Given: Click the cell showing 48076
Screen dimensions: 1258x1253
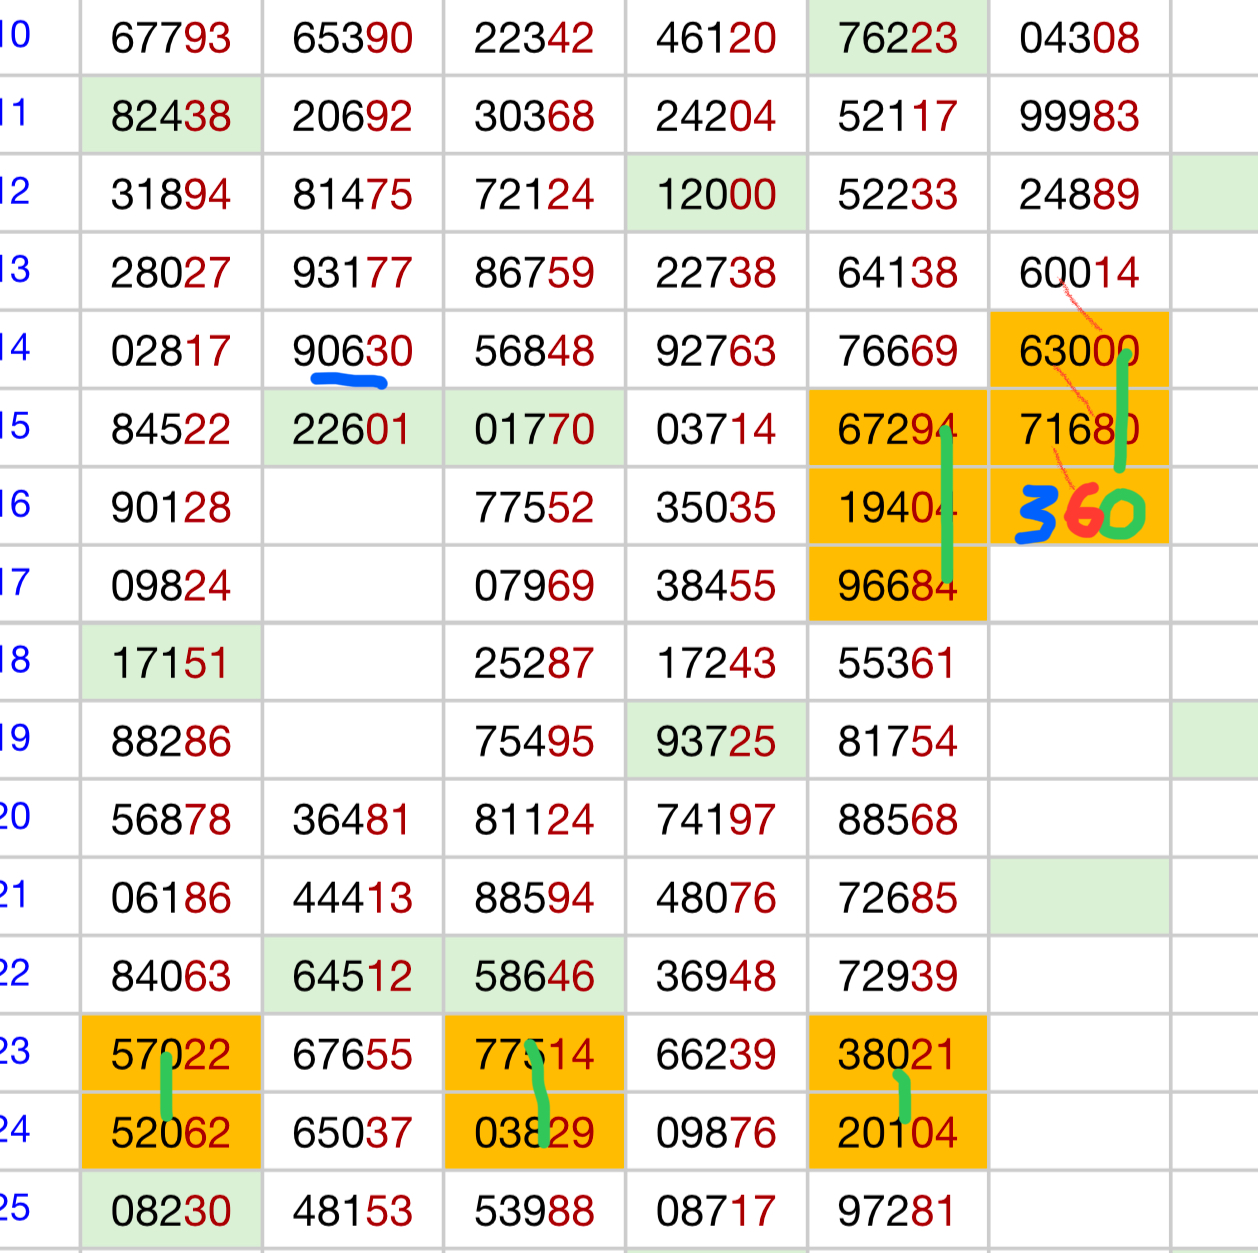Looking at the screenshot, I should (716, 898).
